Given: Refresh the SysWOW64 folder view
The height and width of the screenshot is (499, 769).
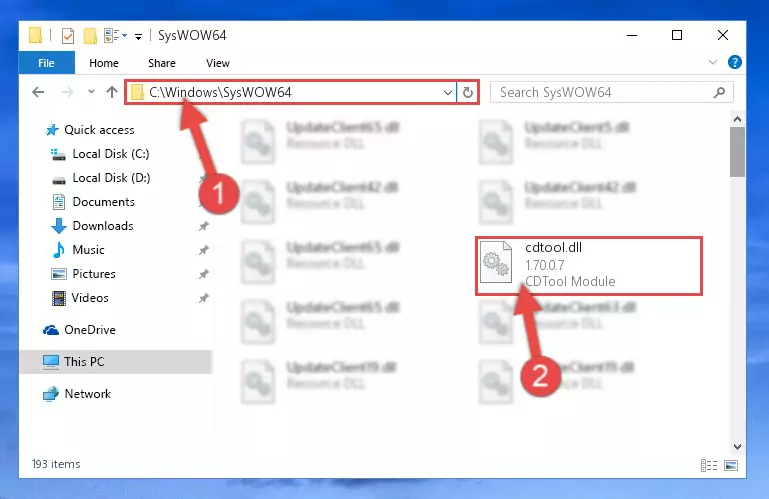Looking at the screenshot, I should point(468,92).
